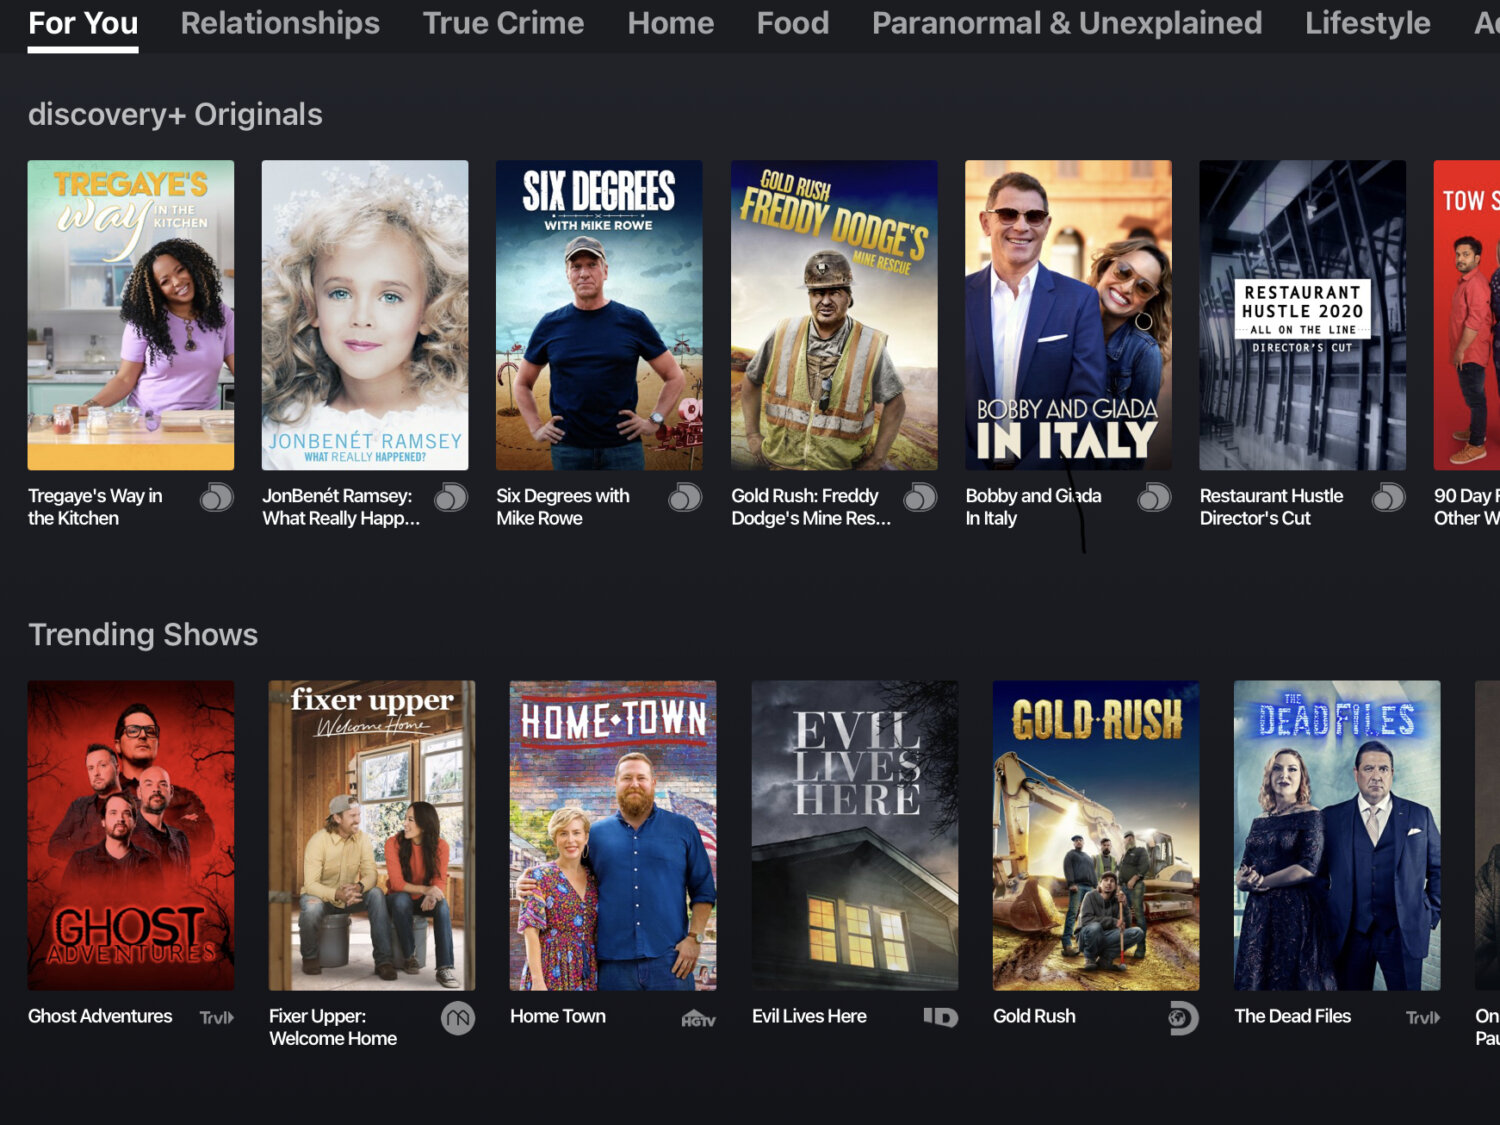Click the discovery+ badge on Restaurant Hustle card

1388,497
